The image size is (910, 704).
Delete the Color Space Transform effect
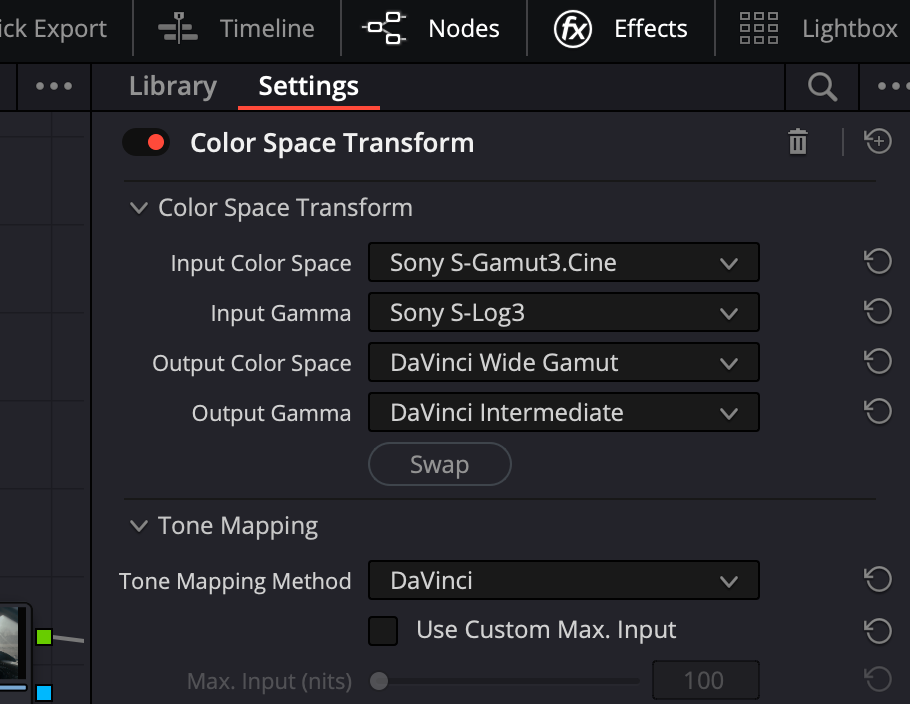tap(797, 143)
